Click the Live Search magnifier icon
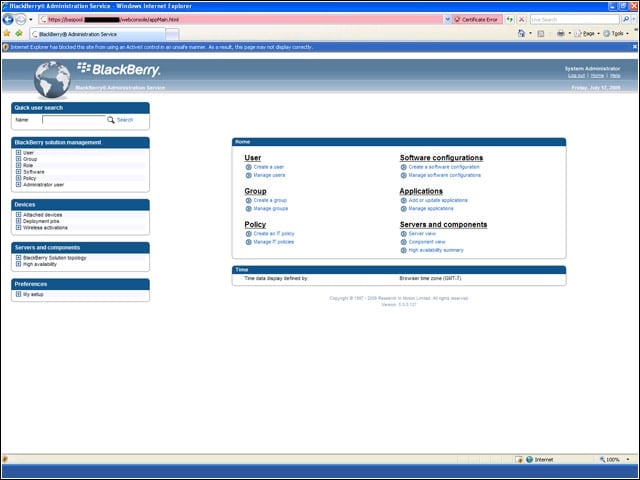Image resolution: width=640 pixels, height=480 pixels. point(626,19)
